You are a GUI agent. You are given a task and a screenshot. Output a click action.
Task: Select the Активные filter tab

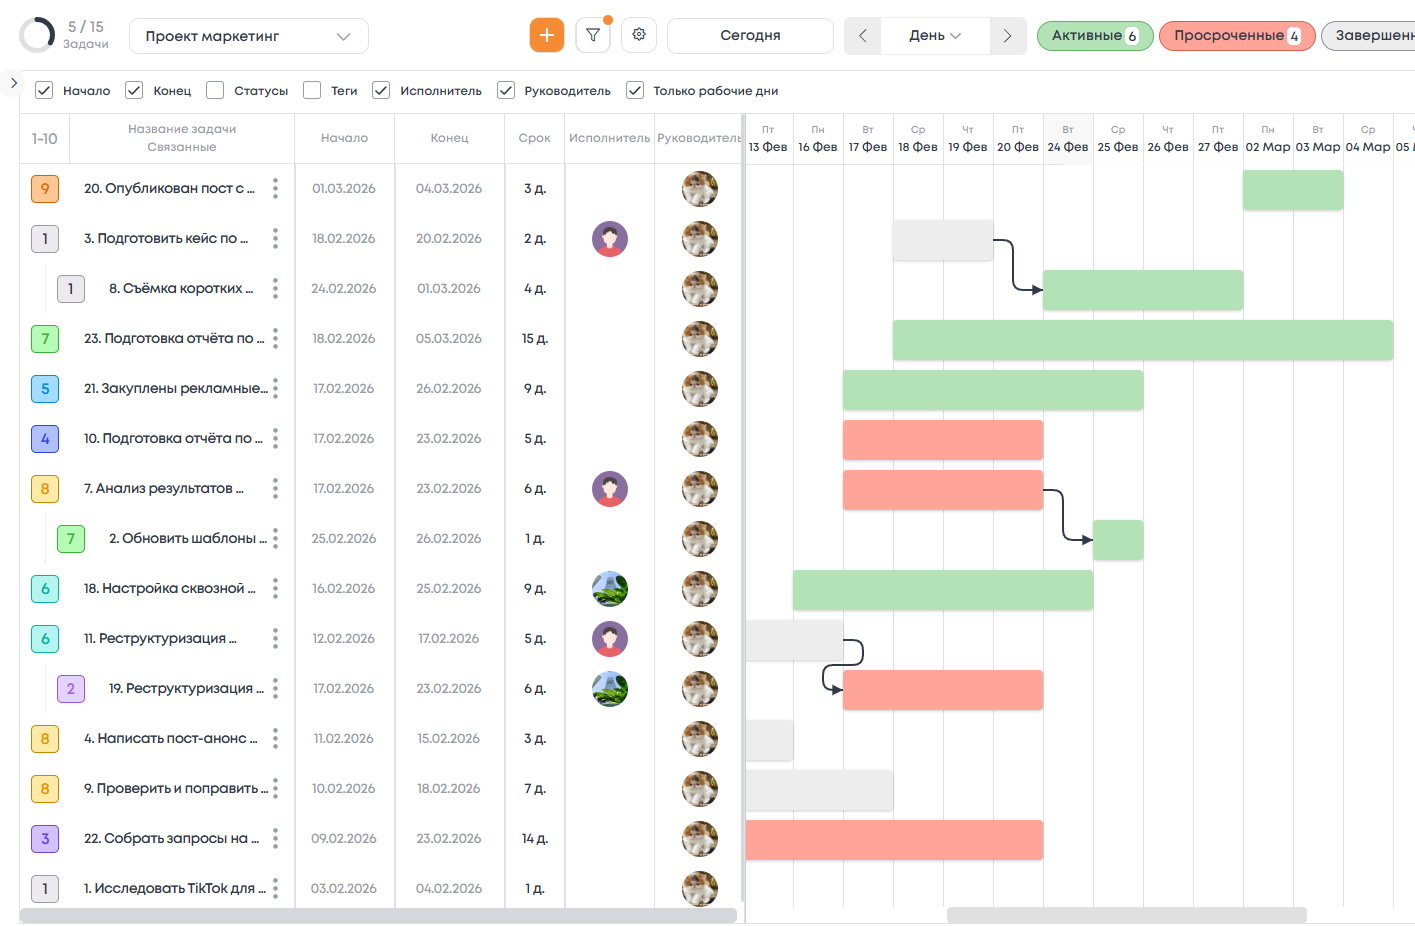click(1094, 36)
